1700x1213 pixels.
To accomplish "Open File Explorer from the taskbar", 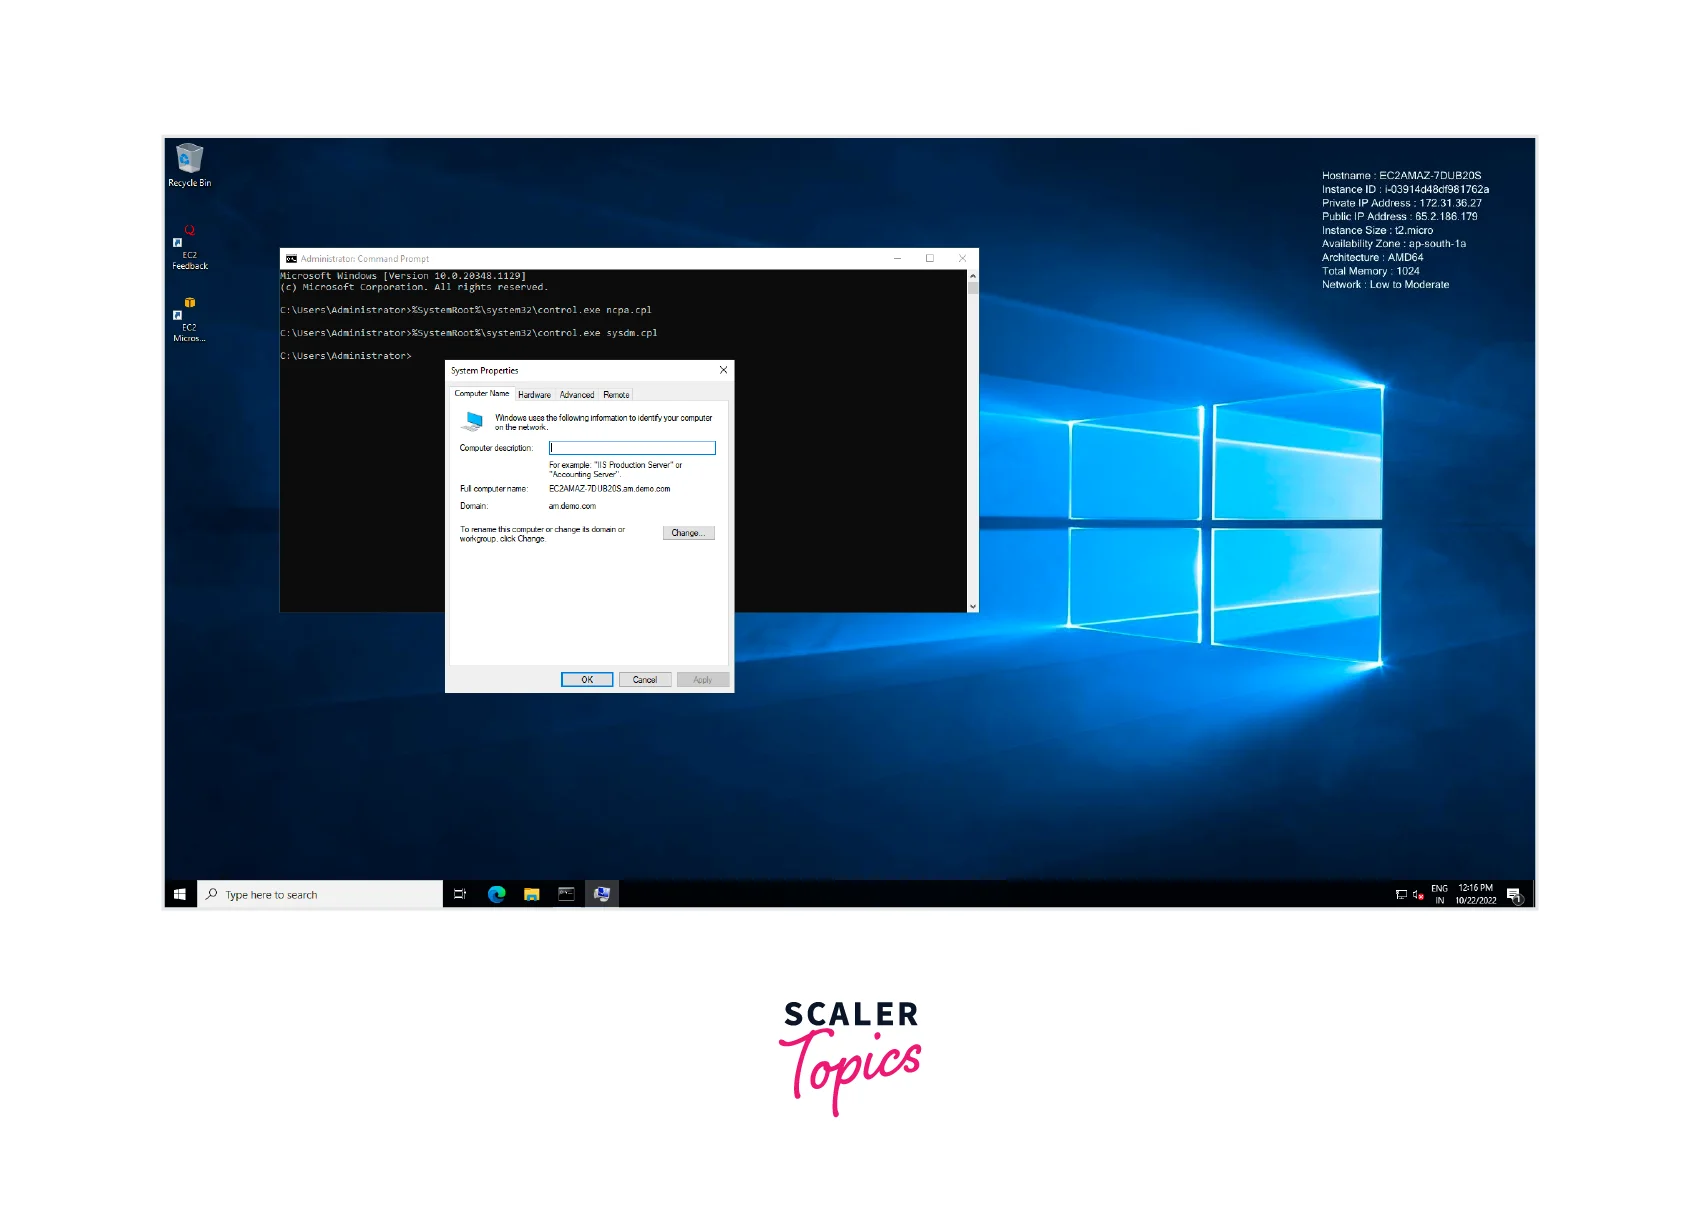I will (x=531, y=894).
